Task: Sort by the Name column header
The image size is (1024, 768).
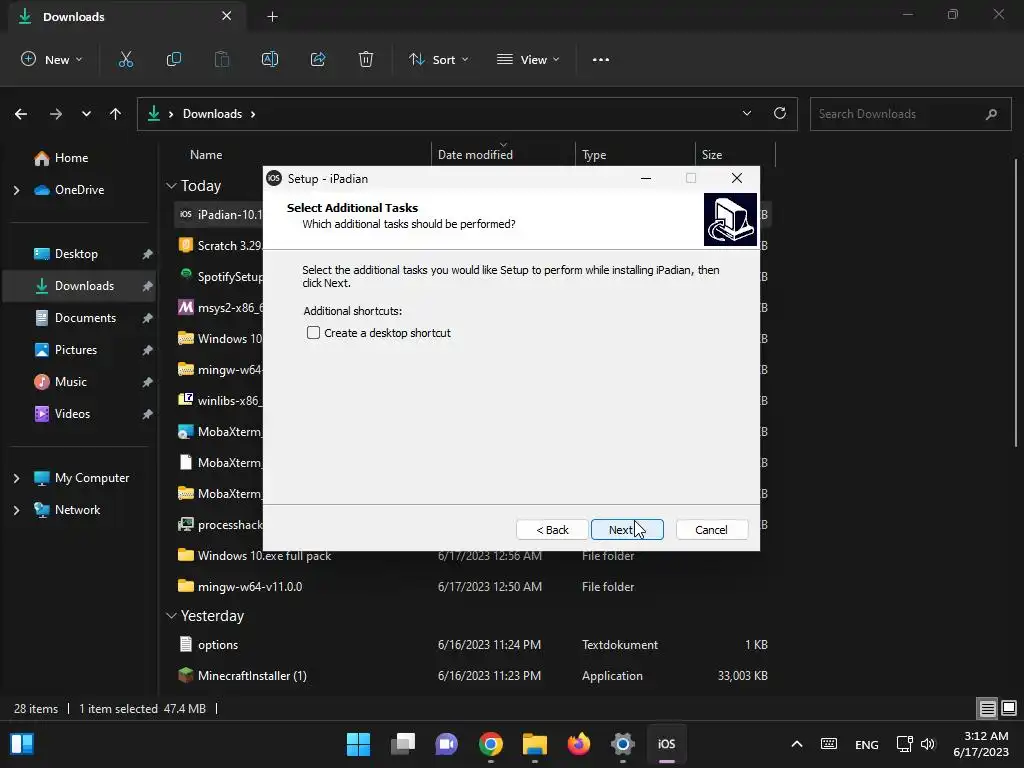Action: coord(206,155)
